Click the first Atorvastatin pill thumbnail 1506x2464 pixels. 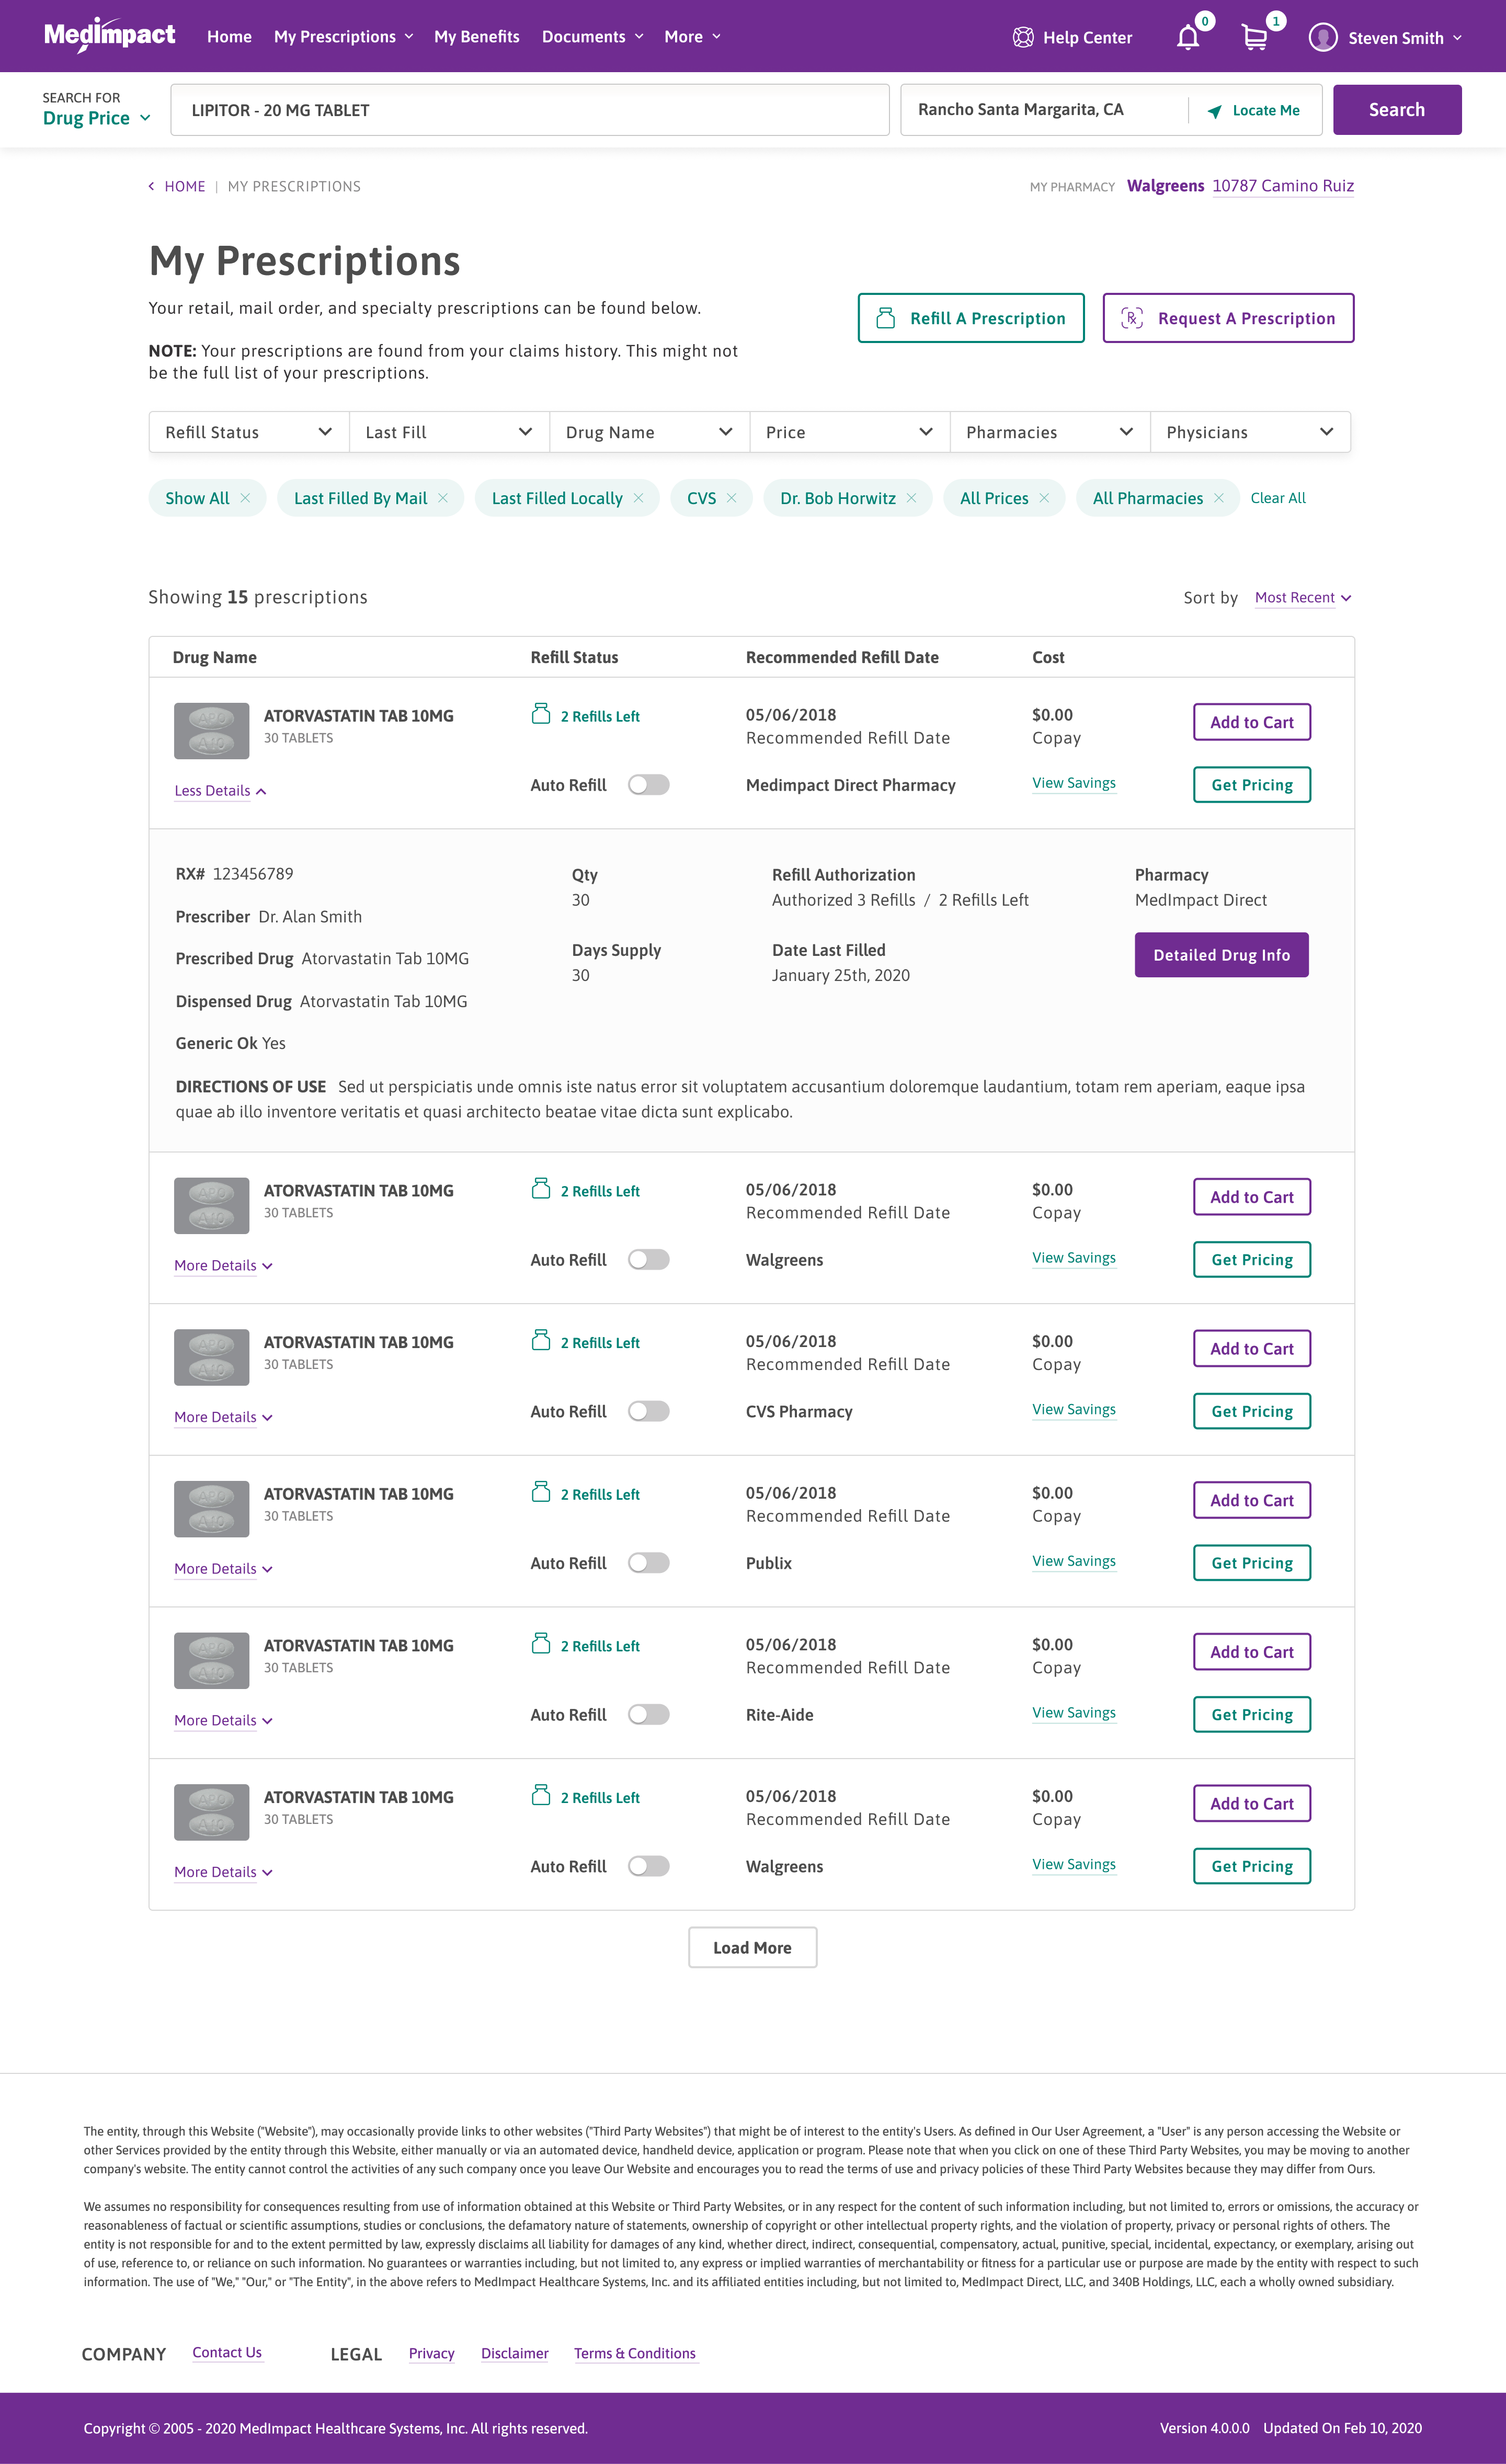coord(211,731)
